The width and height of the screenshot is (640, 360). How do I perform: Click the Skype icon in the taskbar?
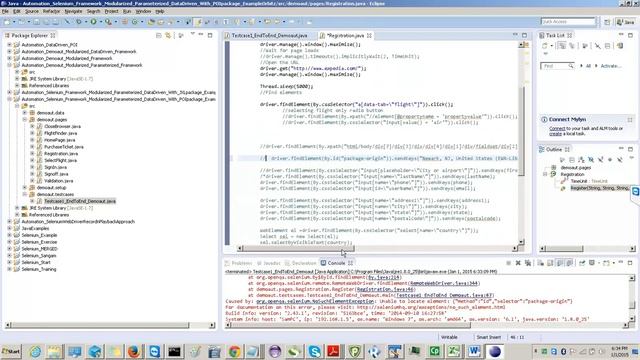click(314, 351)
